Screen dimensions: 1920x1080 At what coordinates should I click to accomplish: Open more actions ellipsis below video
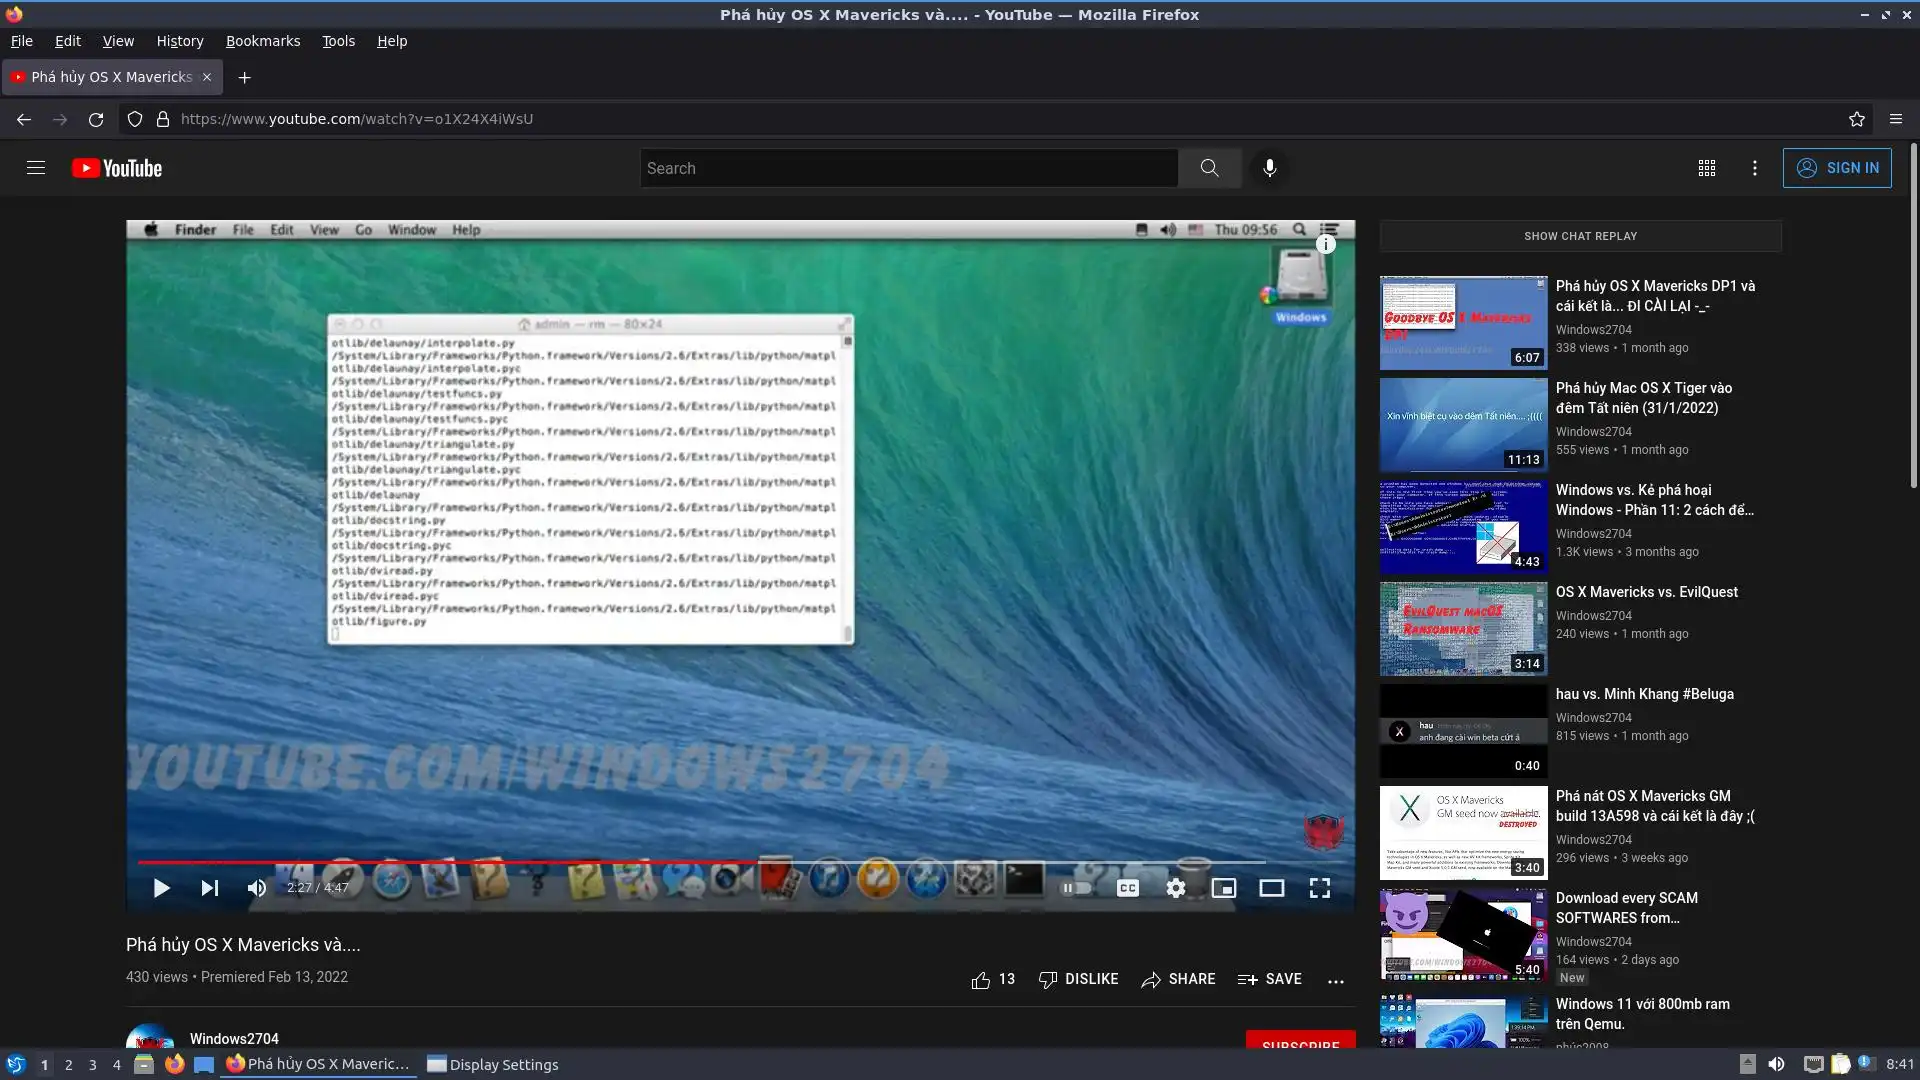click(x=1336, y=980)
